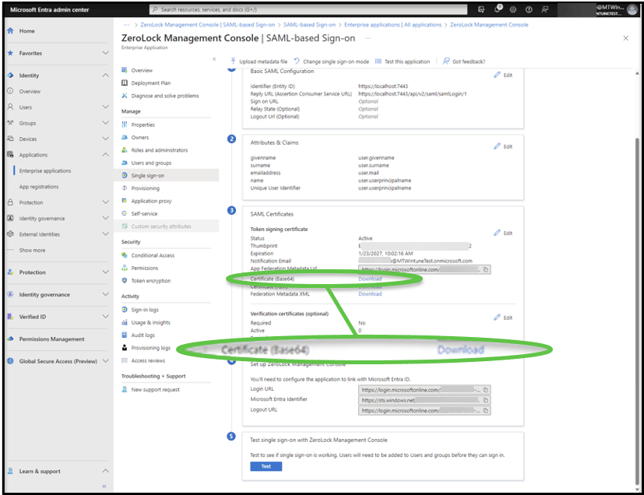Open Conditional Access
The width and height of the screenshot is (644, 495).
[153, 255]
